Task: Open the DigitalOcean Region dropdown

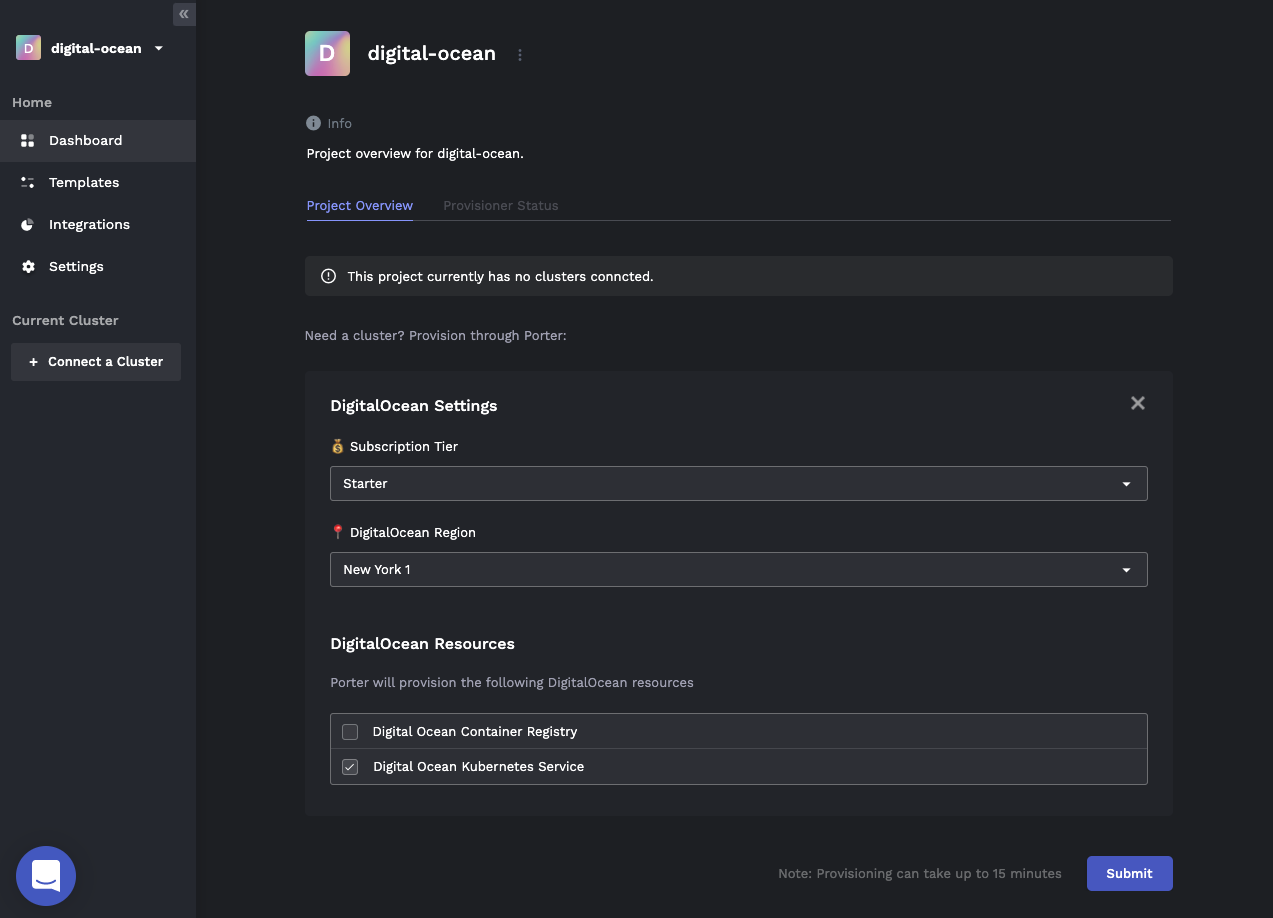Action: 739,569
